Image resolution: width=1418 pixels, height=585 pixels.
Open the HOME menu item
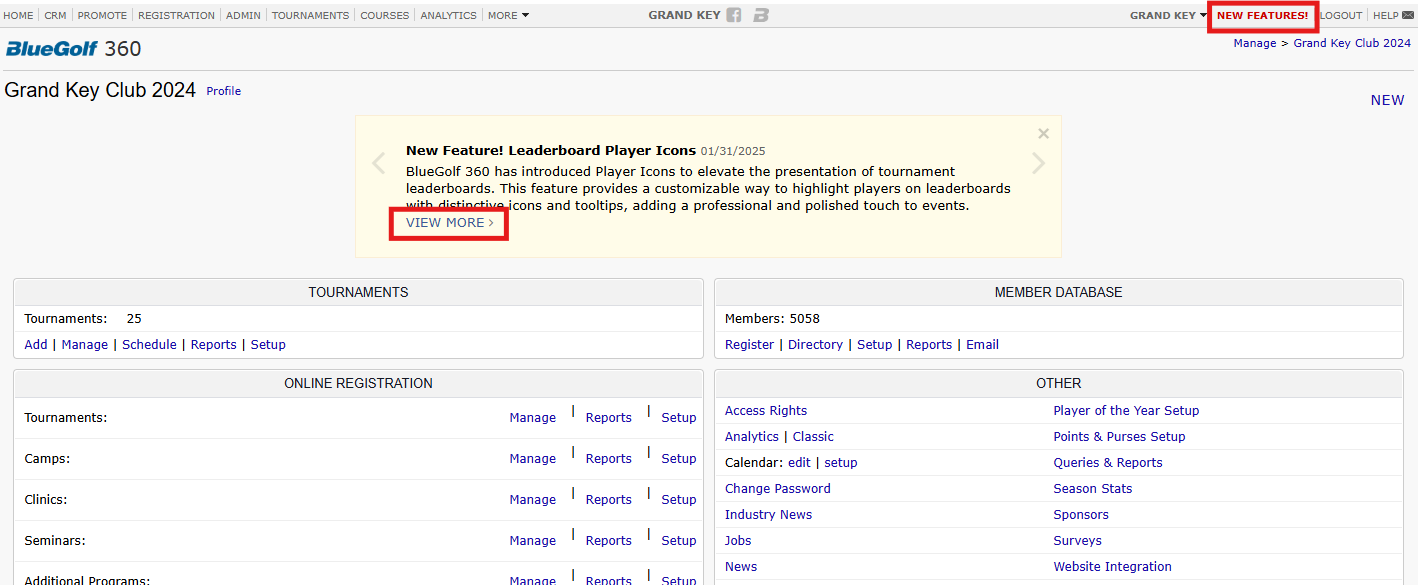coord(18,16)
